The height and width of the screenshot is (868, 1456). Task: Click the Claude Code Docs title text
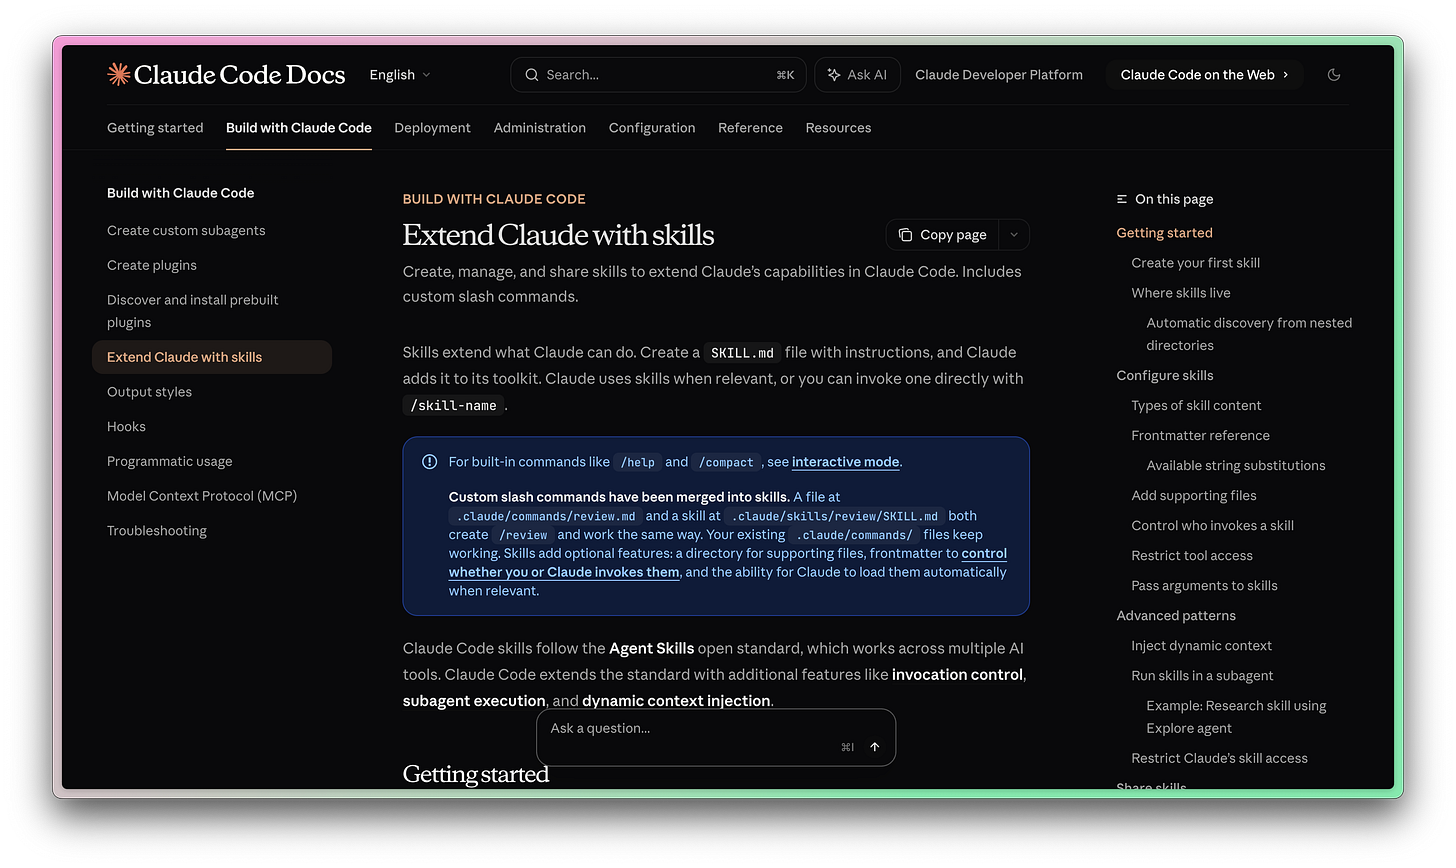240,75
